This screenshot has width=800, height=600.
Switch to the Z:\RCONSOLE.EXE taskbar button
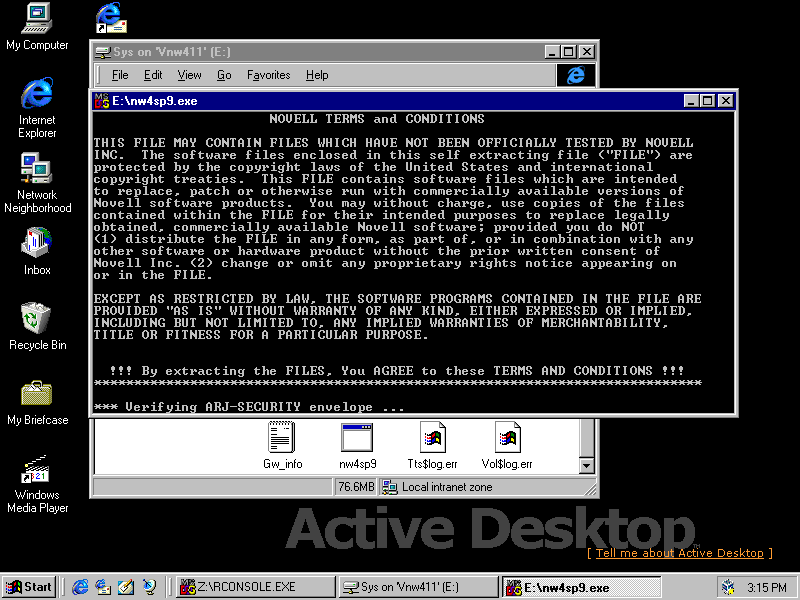(256, 587)
